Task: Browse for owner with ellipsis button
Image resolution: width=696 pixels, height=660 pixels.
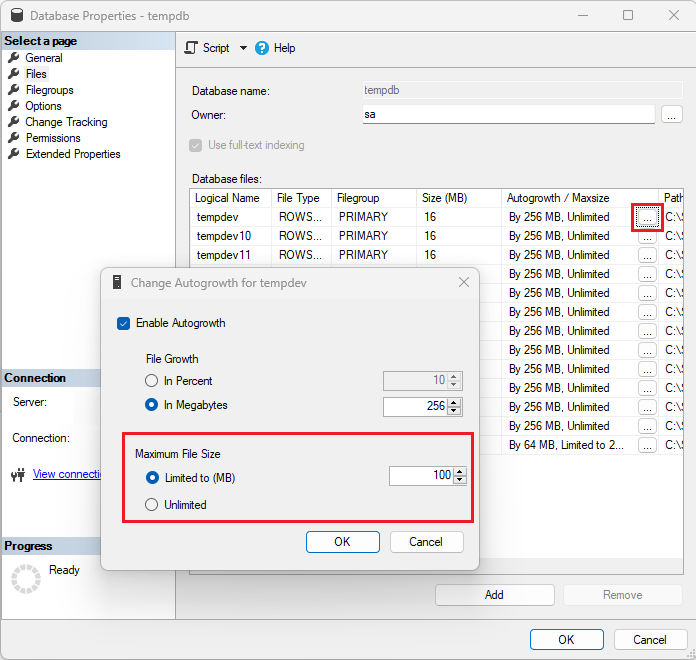Action: [x=672, y=114]
